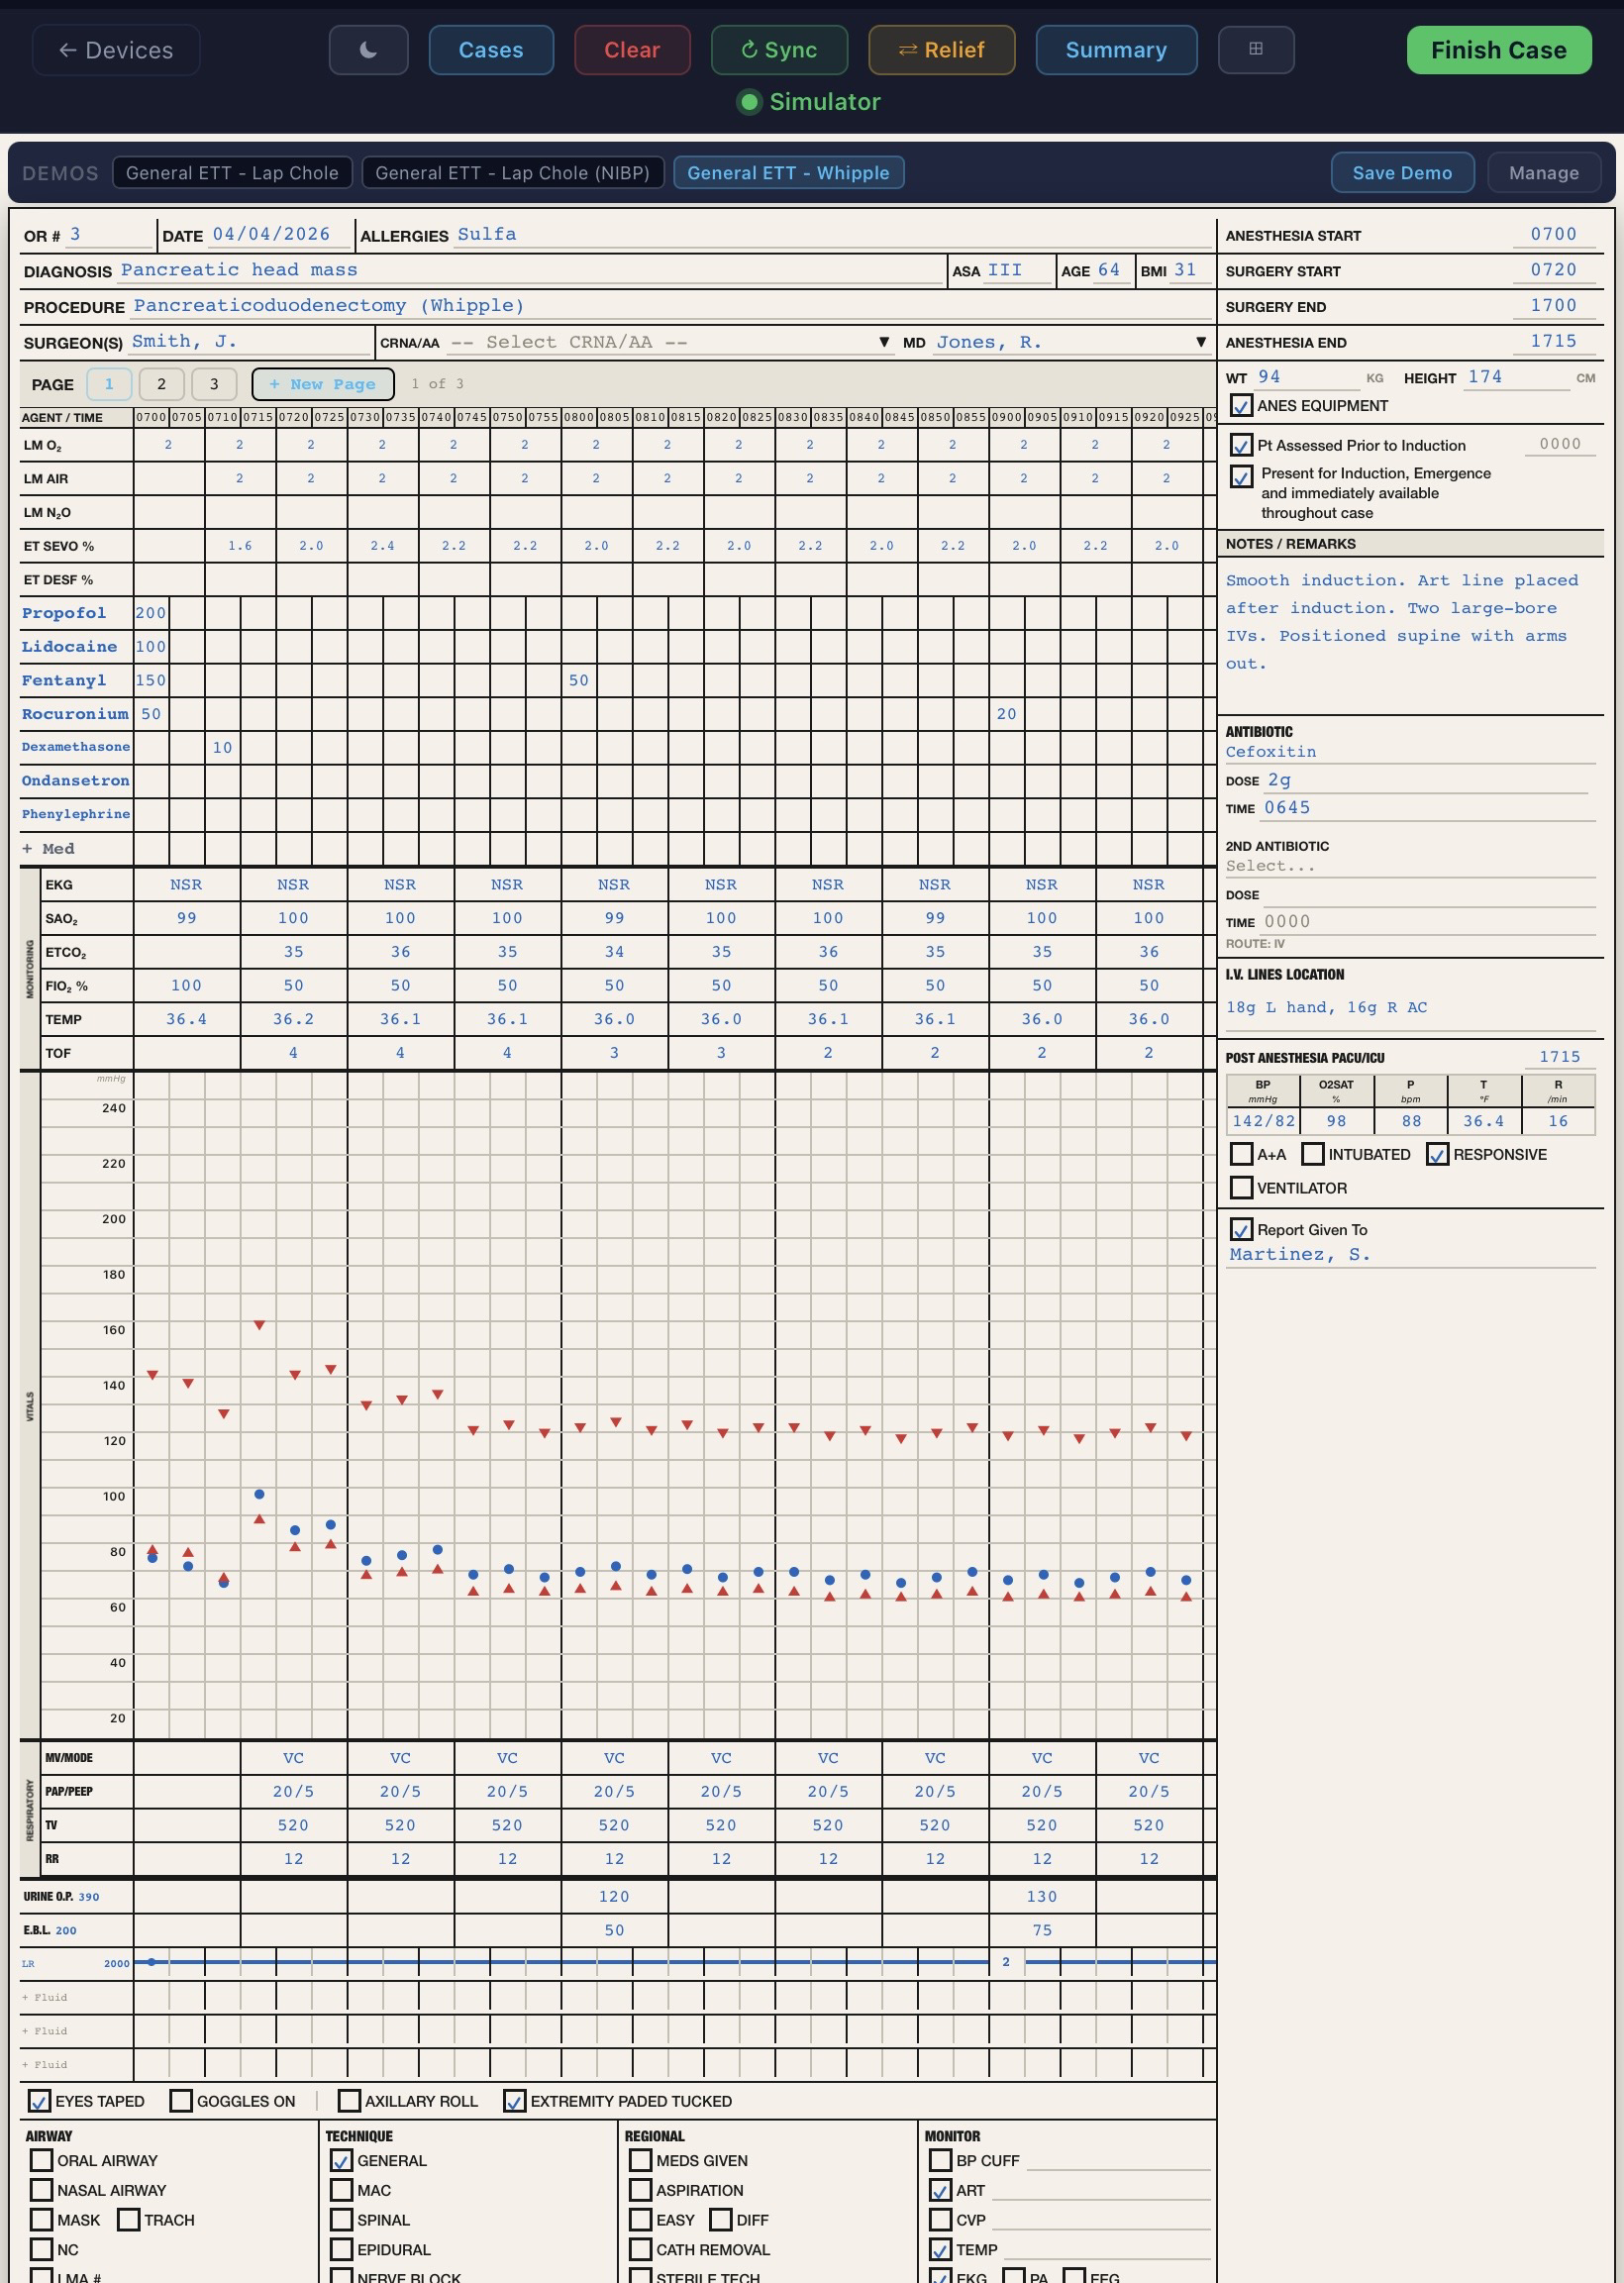Finish the case
The height and width of the screenshot is (2283, 1624).
1498,50
